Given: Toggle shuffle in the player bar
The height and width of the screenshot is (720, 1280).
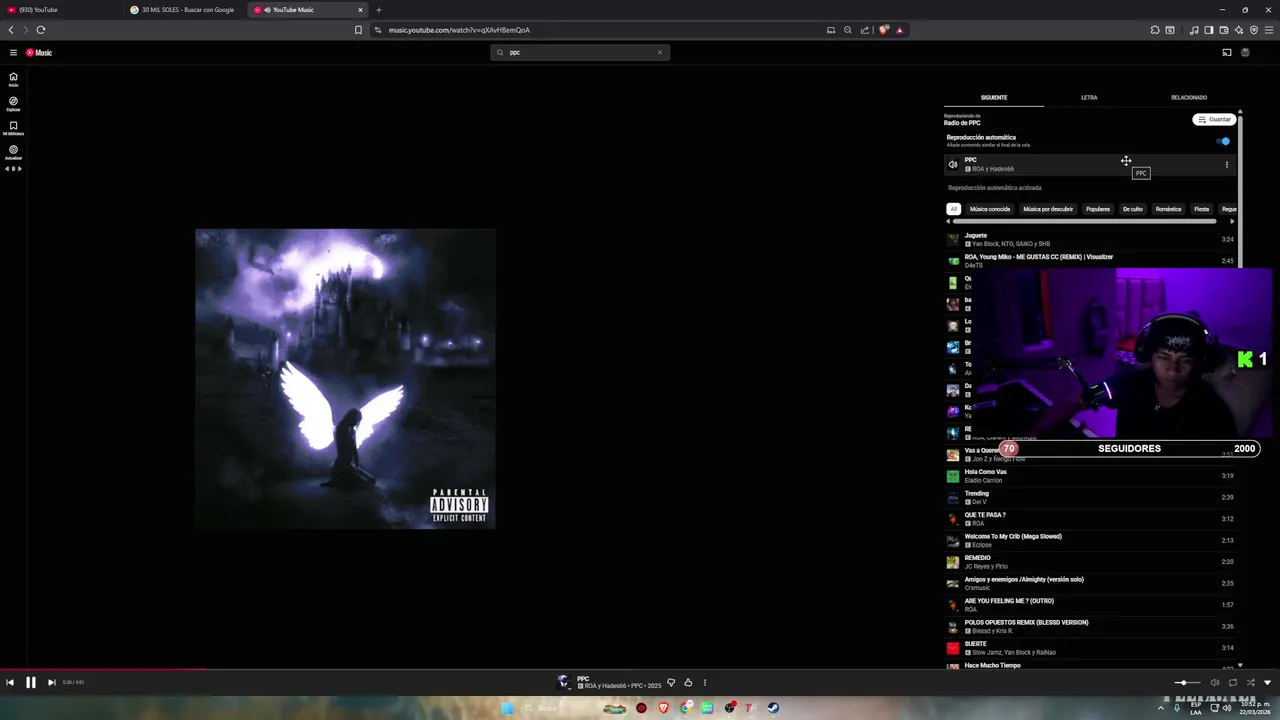Looking at the screenshot, I should 1250,683.
